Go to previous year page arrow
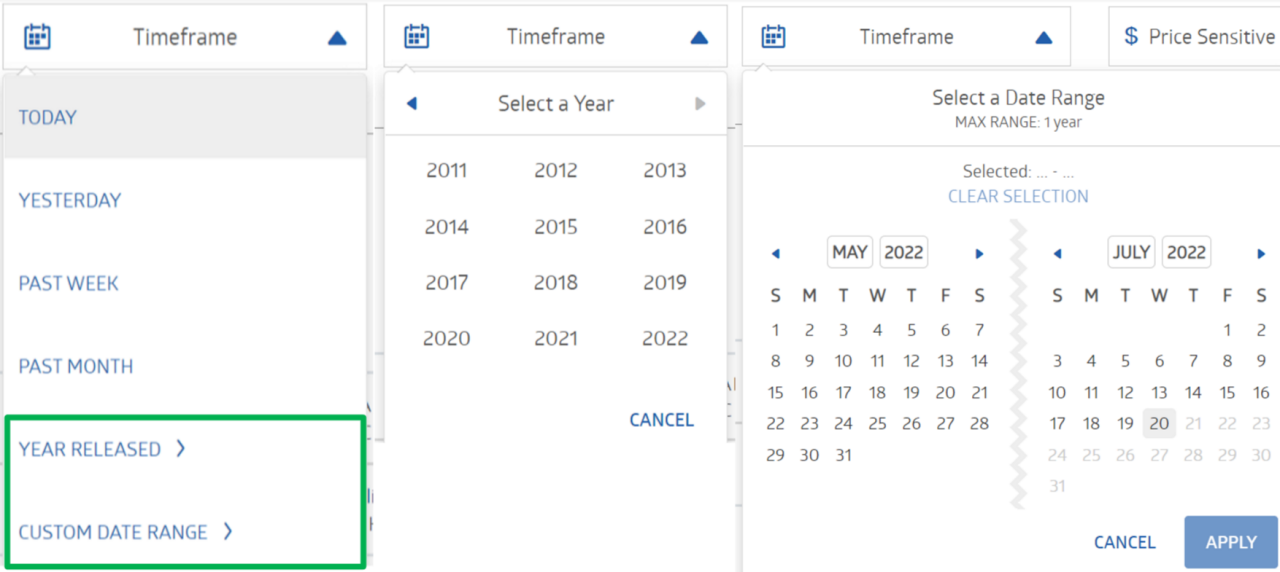This screenshot has width=1280, height=572. click(411, 104)
